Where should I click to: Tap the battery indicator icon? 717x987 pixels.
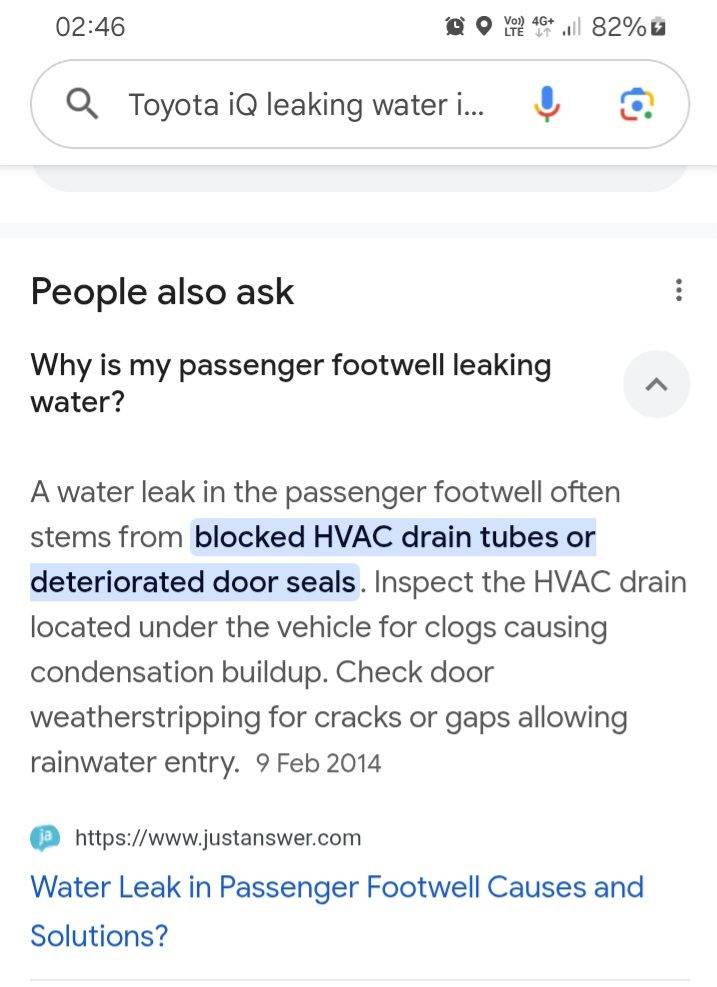coord(658,27)
